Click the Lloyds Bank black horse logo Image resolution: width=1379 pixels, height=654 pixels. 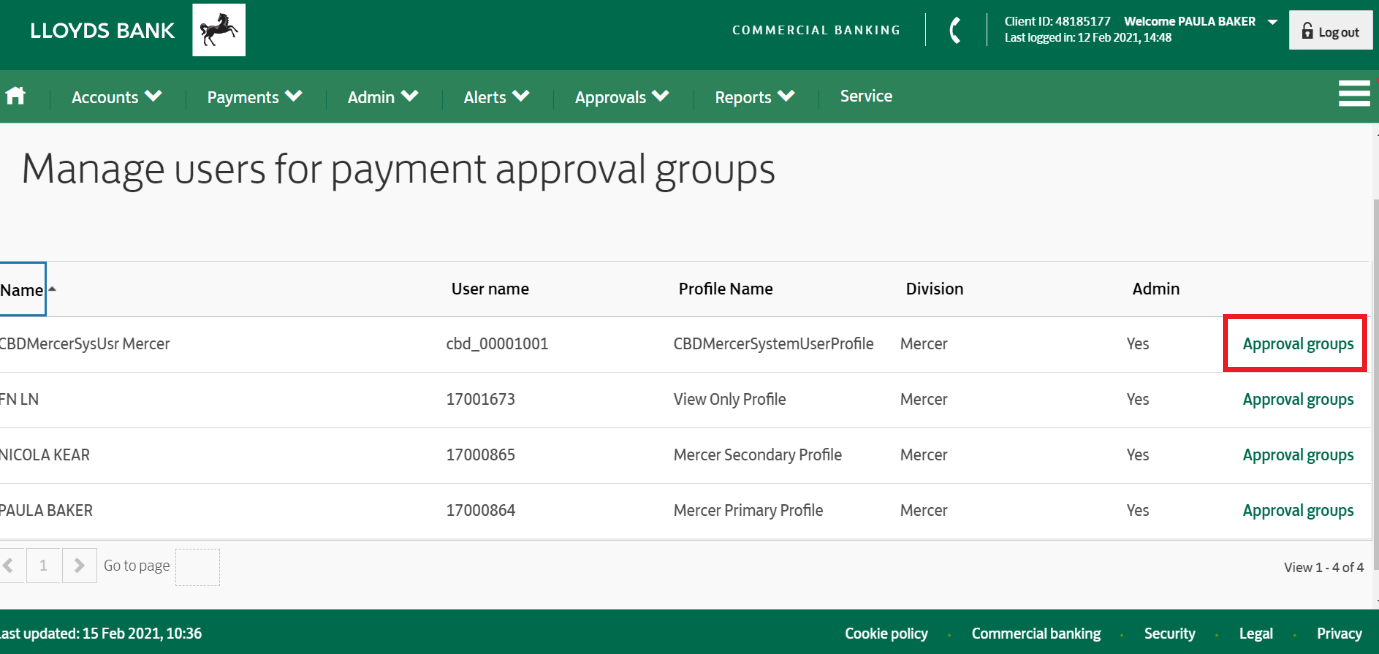(219, 30)
